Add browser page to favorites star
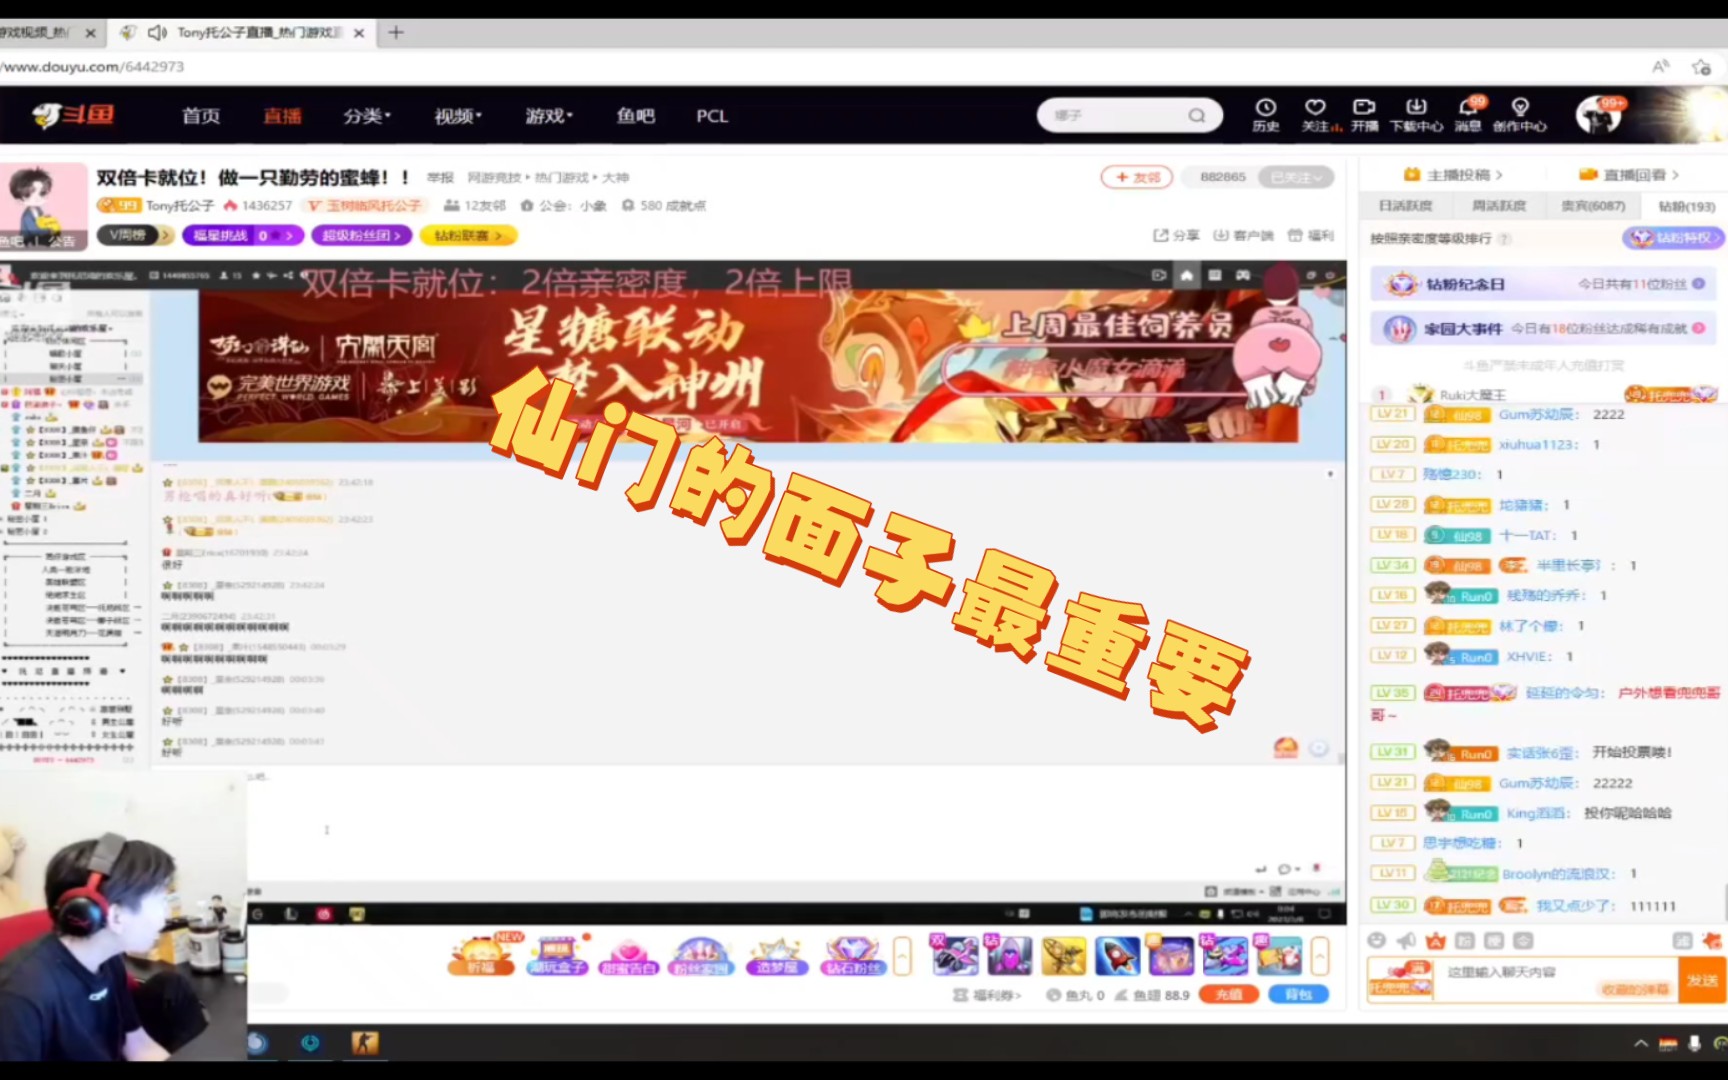Viewport: 1728px width, 1080px height. (1701, 67)
